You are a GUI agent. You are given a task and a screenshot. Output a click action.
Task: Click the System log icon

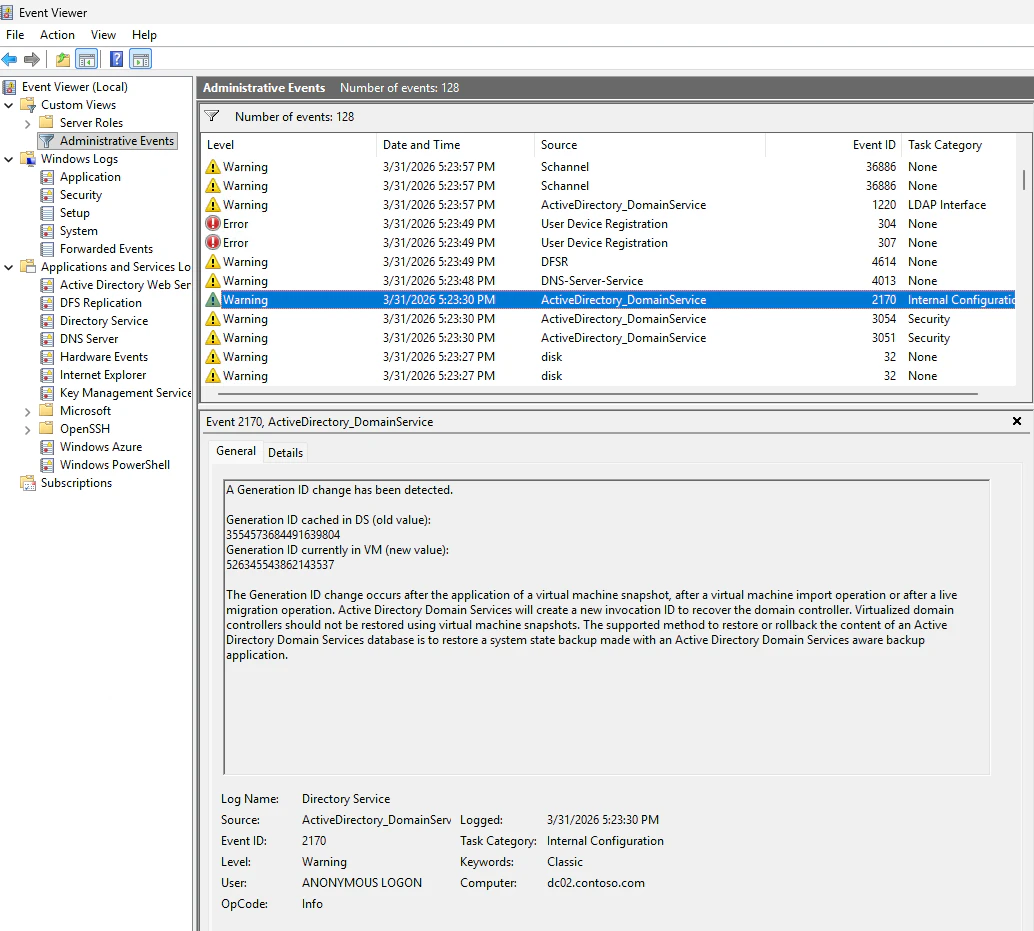click(47, 231)
